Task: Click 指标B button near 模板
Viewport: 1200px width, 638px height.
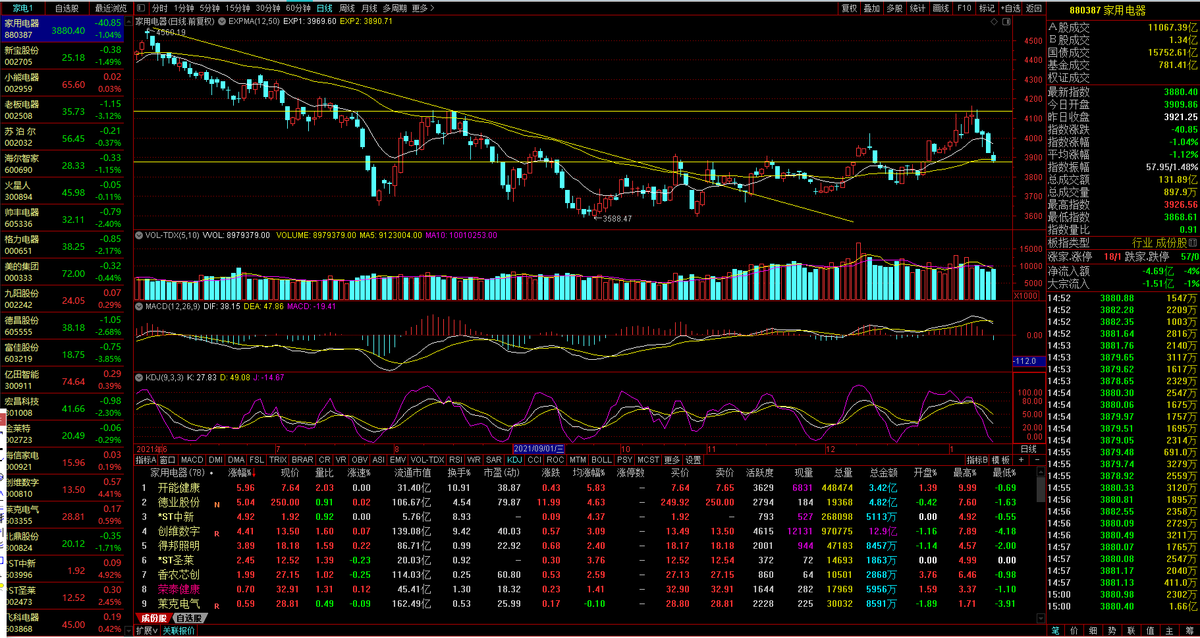Action: (x=976, y=460)
